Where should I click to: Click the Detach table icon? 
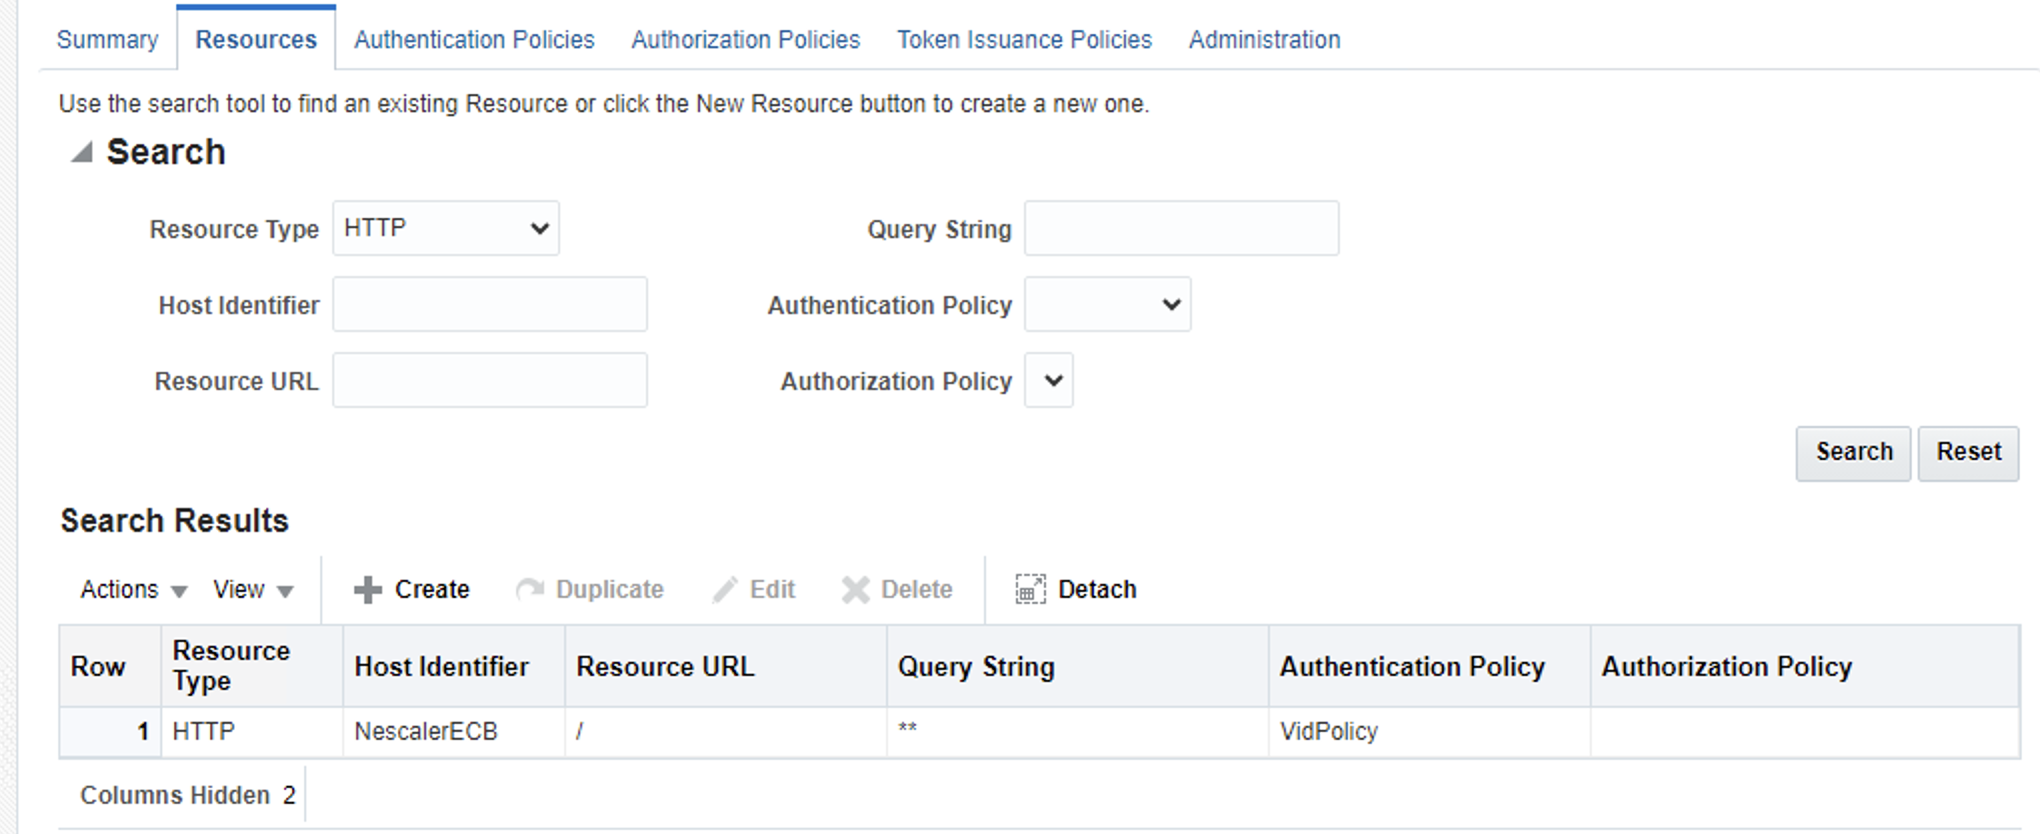click(x=1030, y=590)
